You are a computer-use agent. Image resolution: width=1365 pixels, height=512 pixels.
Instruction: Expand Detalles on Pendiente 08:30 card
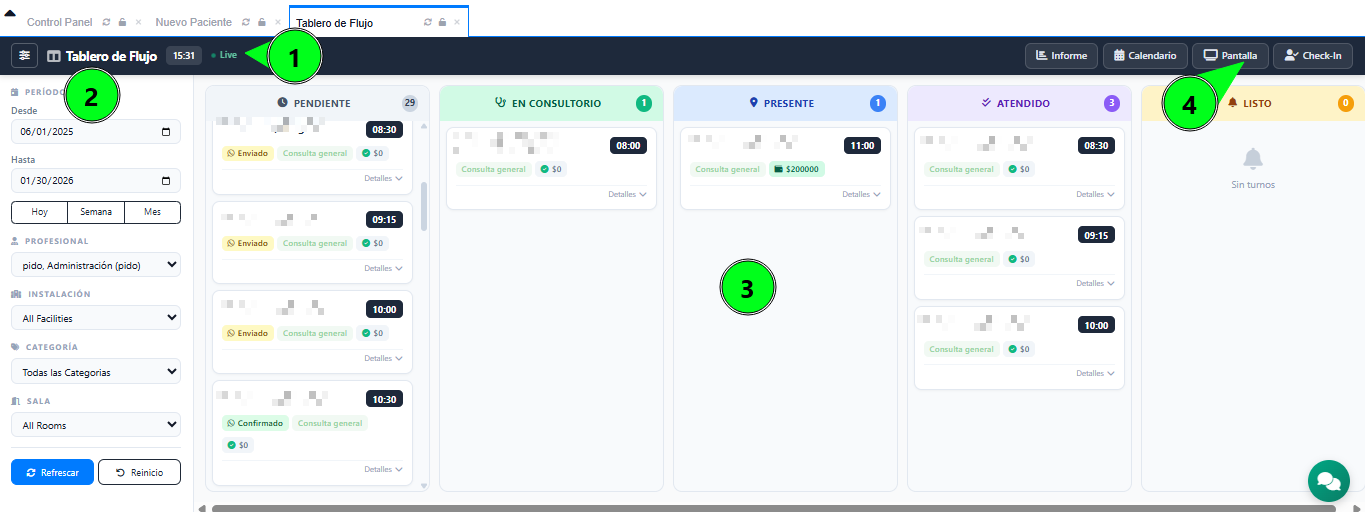point(383,178)
